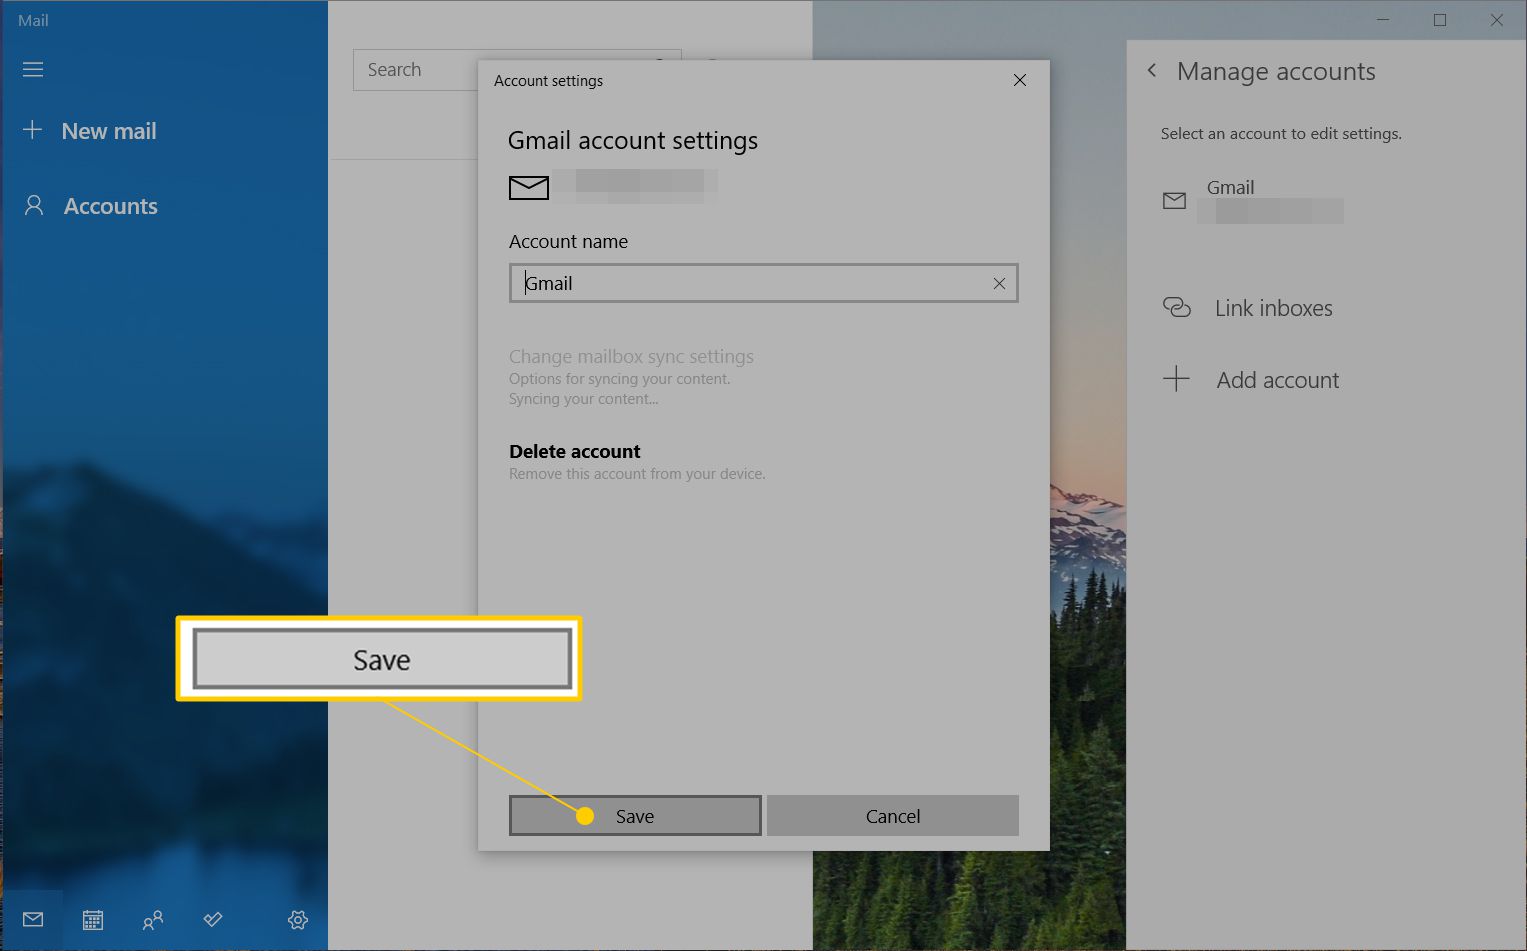Click the Link inboxes chain icon
Image resolution: width=1527 pixels, height=951 pixels.
click(x=1176, y=307)
